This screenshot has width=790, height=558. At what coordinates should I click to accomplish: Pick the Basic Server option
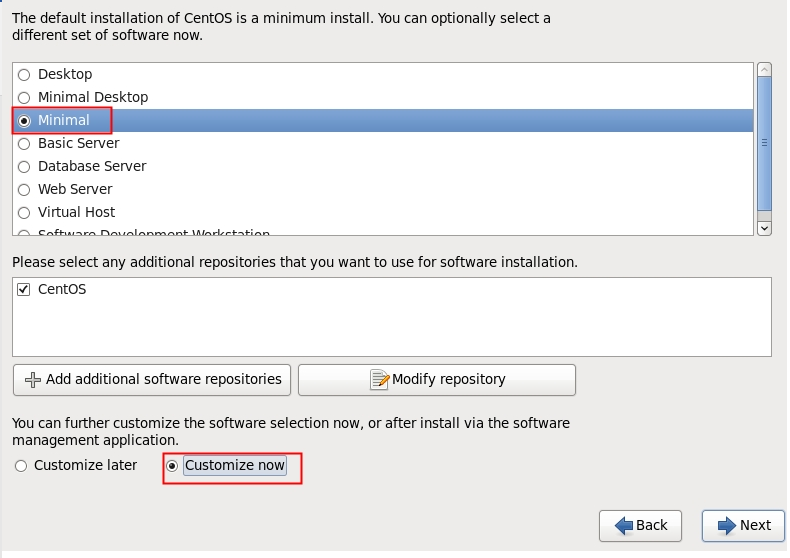pyautogui.click(x=24, y=144)
